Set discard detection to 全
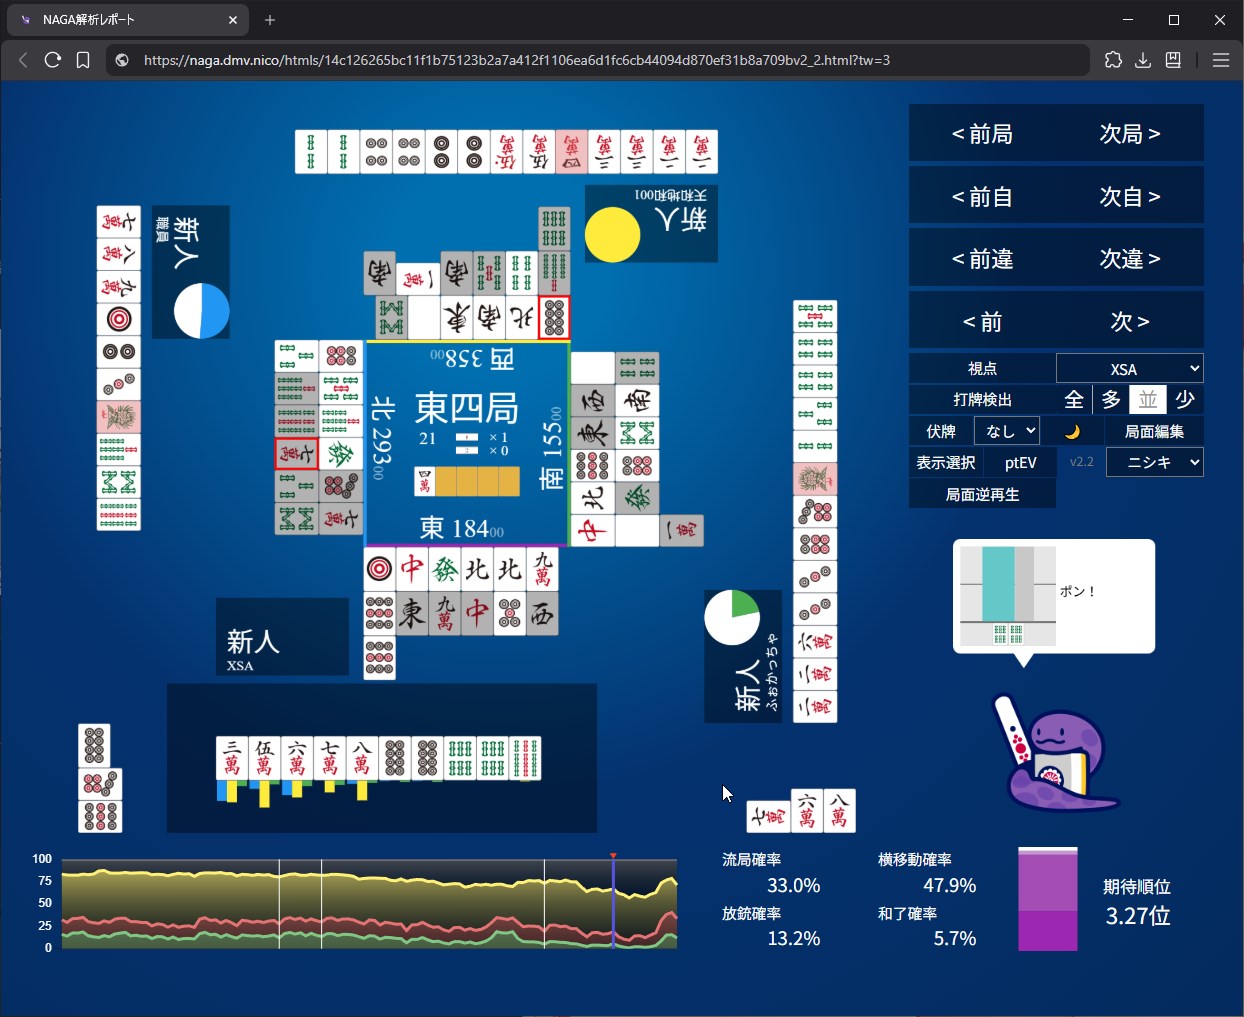 point(1074,400)
